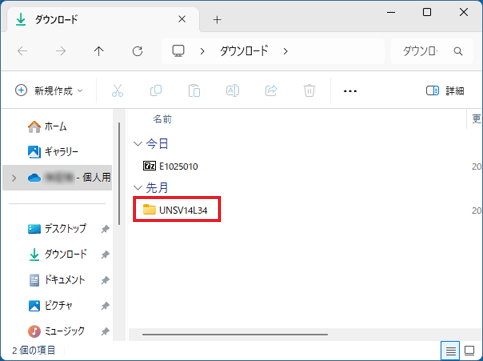
Task: Click the Copy icon in toolbar
Action: point(156,91)
